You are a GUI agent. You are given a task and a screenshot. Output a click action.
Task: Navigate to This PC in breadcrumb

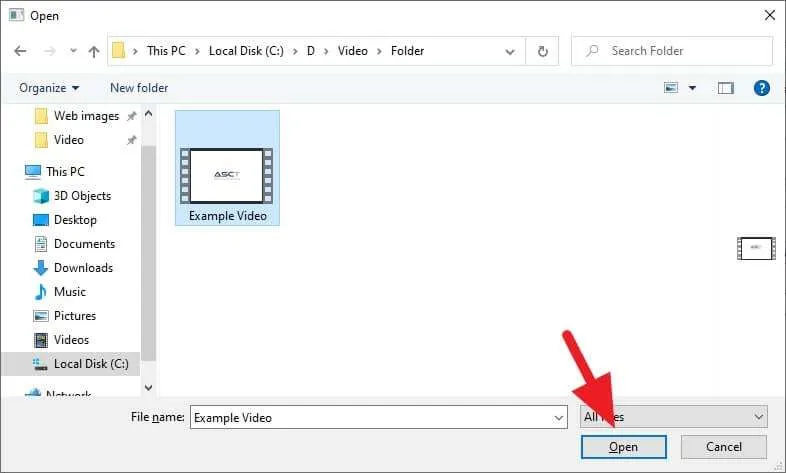point(166,51)
